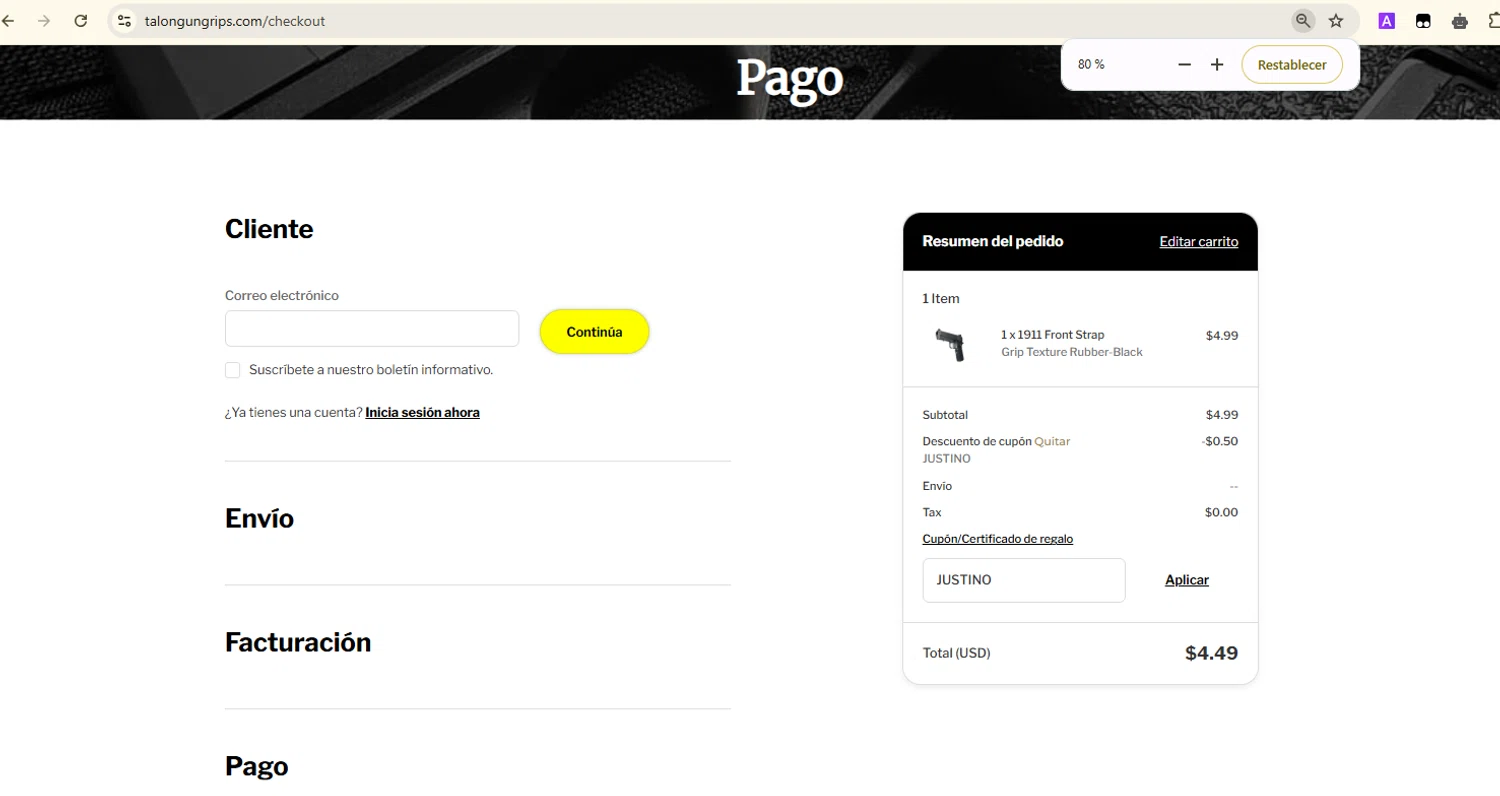Click the Inicia sesión ahora link
Screen dimensions: 1500x796
coord(422,412)
